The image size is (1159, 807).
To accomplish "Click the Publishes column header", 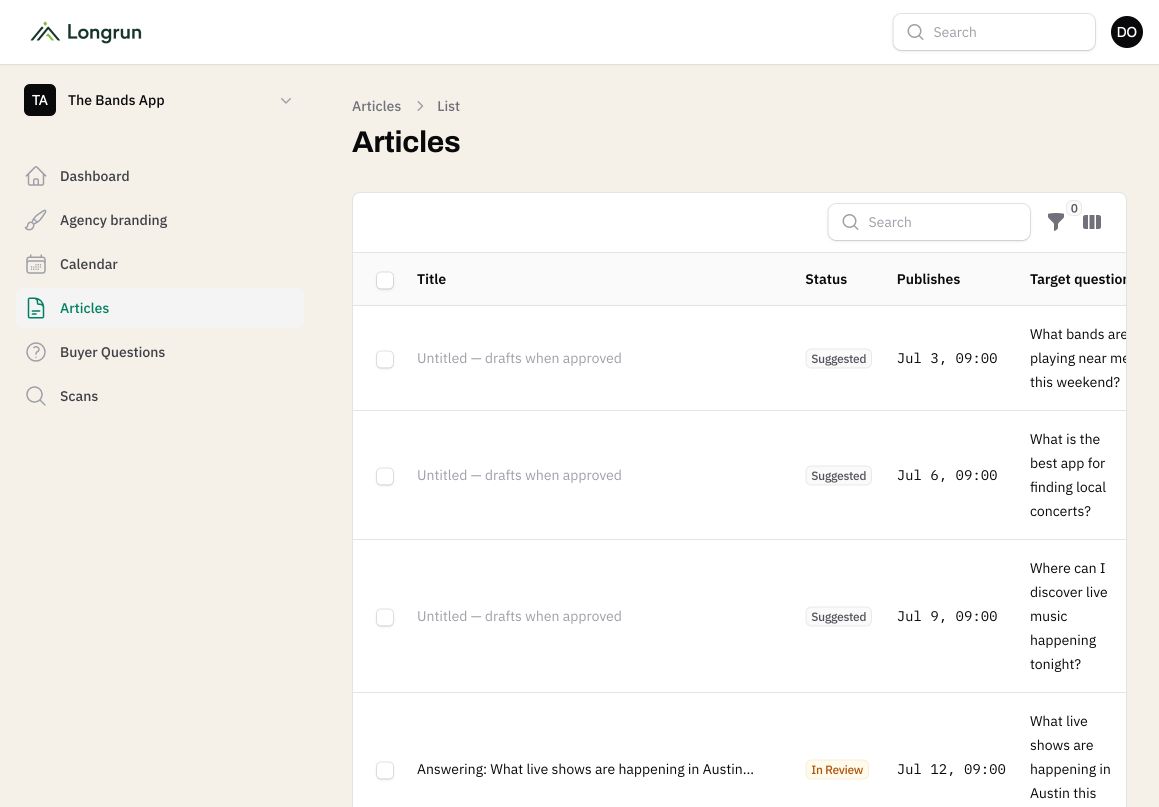I will 928,279.
